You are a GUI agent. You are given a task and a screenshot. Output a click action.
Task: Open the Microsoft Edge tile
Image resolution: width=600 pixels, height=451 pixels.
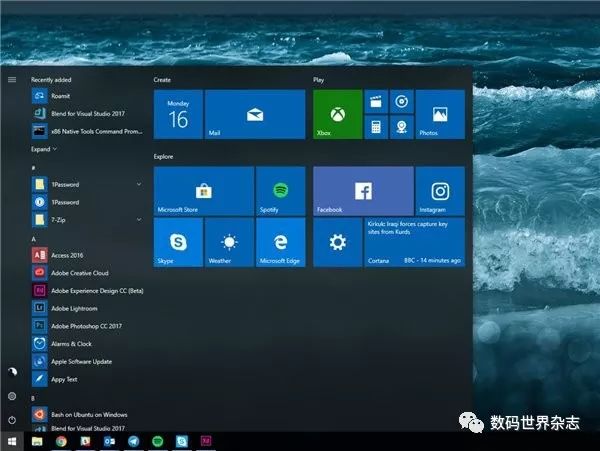point(280,243)
